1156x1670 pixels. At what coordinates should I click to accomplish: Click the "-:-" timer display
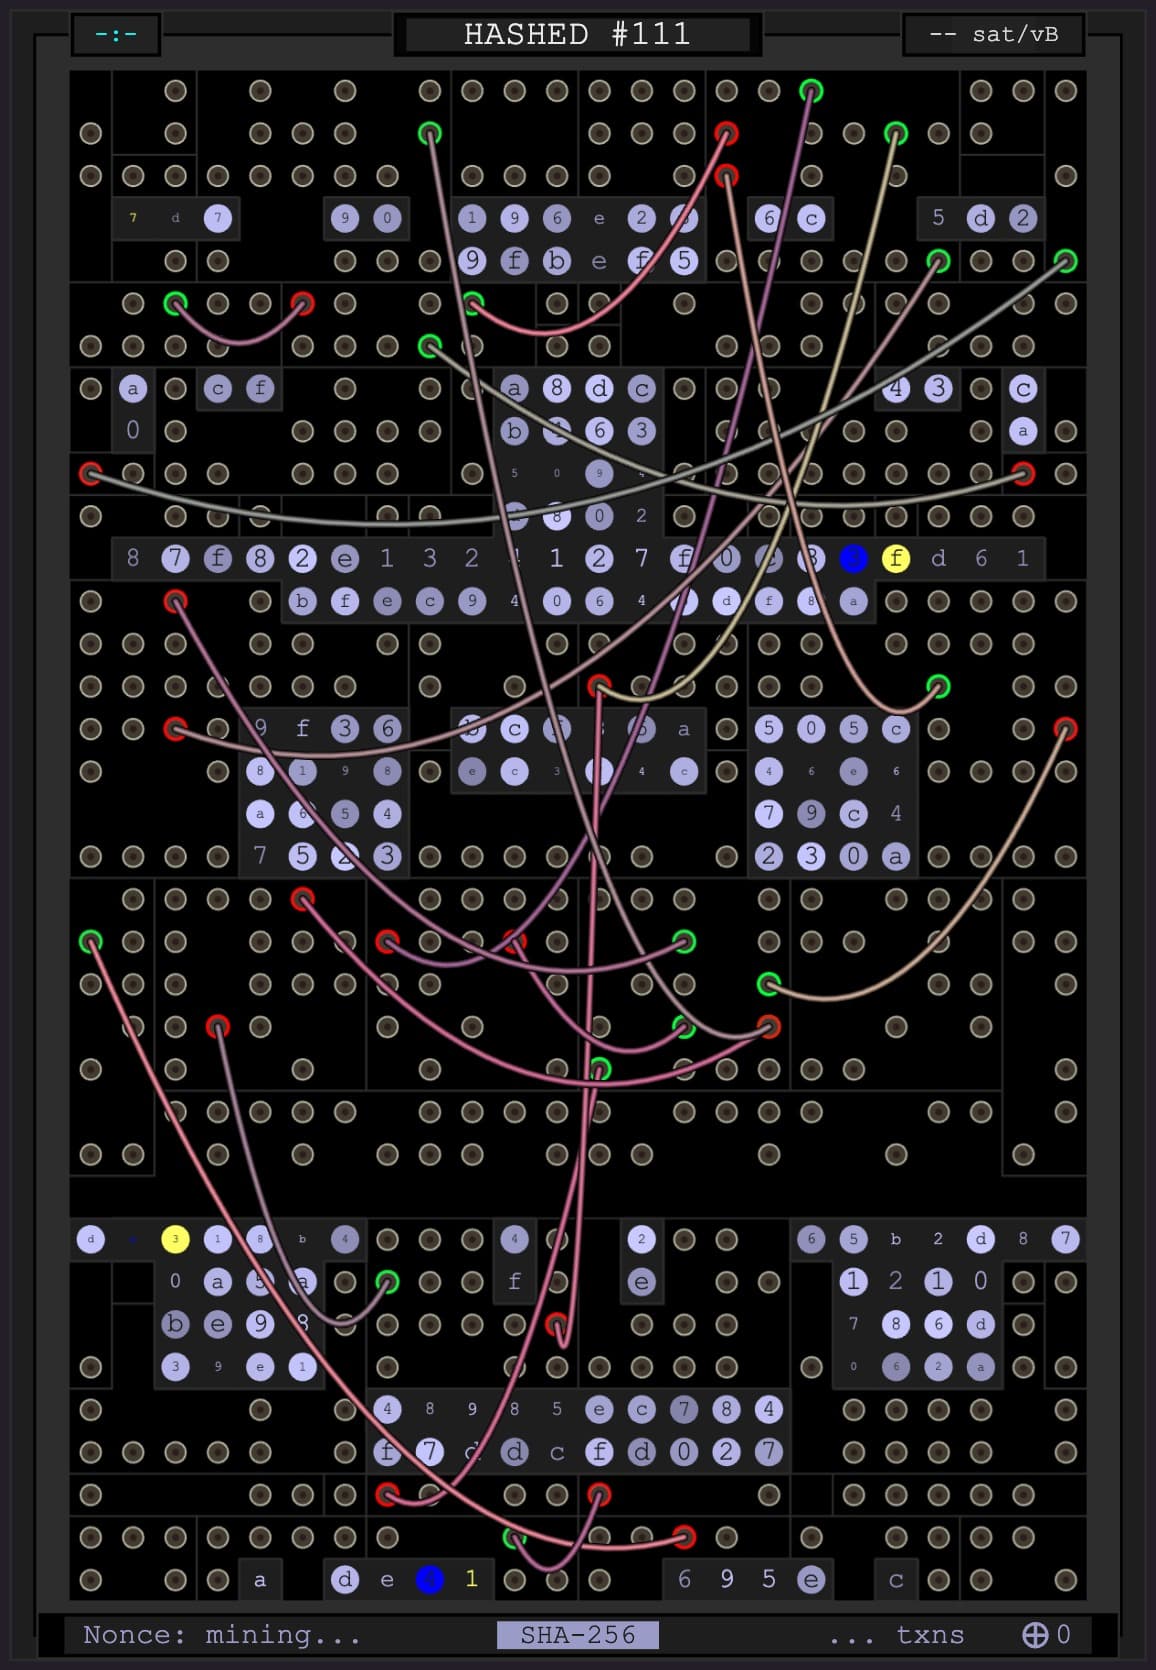pyautogui.click(x=116, y=34)
